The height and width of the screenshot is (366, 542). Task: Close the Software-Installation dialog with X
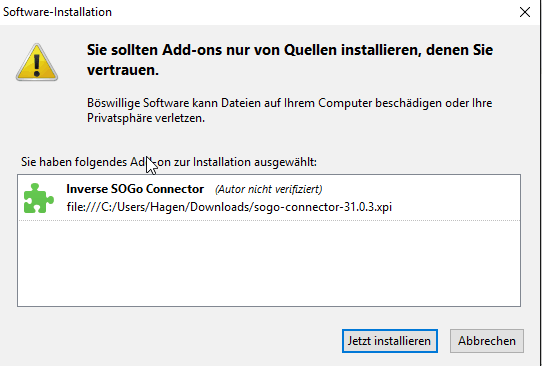[x=525, y=12]
